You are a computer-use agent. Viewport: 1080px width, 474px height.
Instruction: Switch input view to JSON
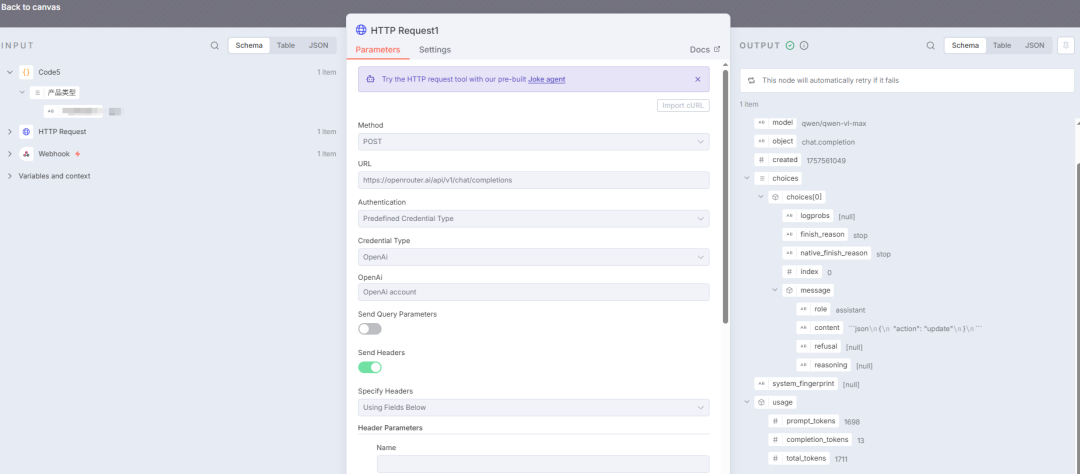(x=318, y=45)
